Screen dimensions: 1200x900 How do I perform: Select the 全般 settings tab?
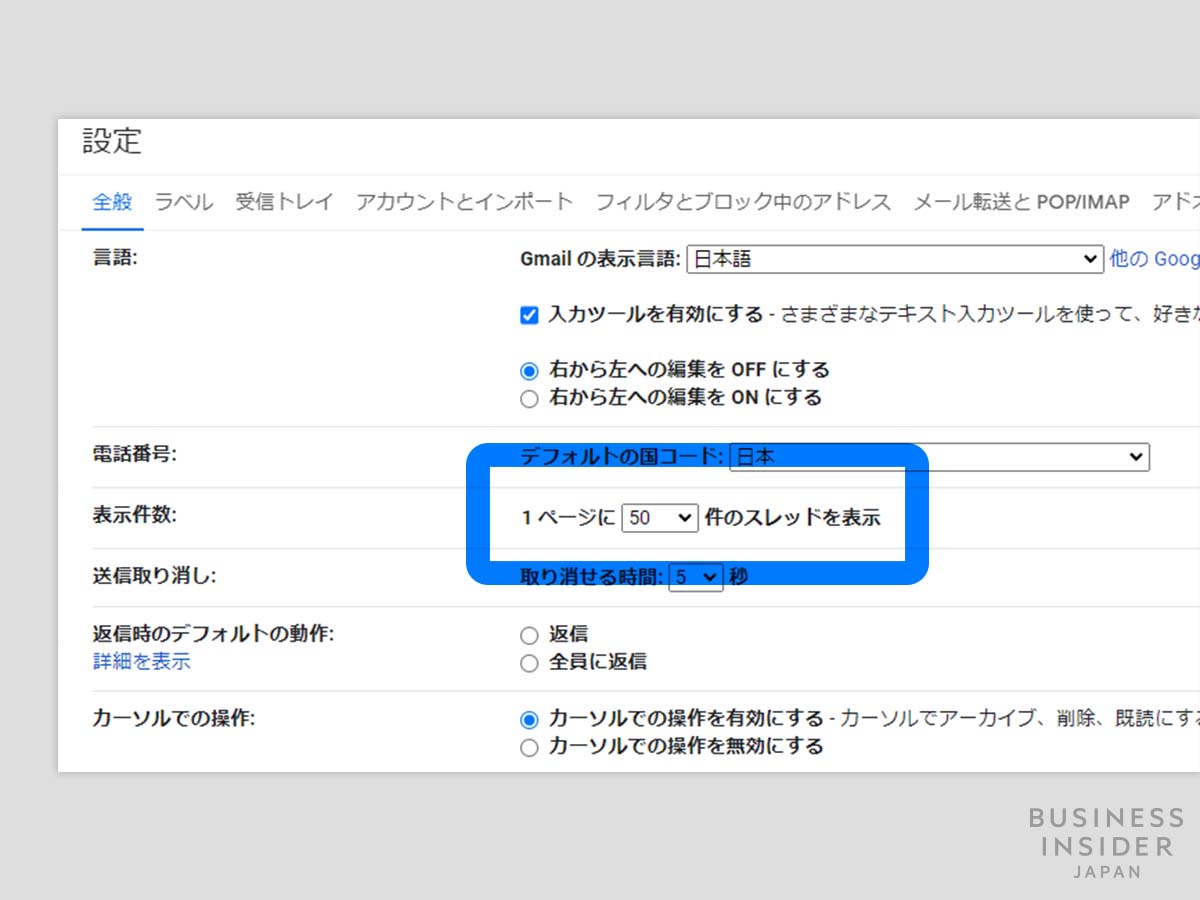tap(112, 201)
